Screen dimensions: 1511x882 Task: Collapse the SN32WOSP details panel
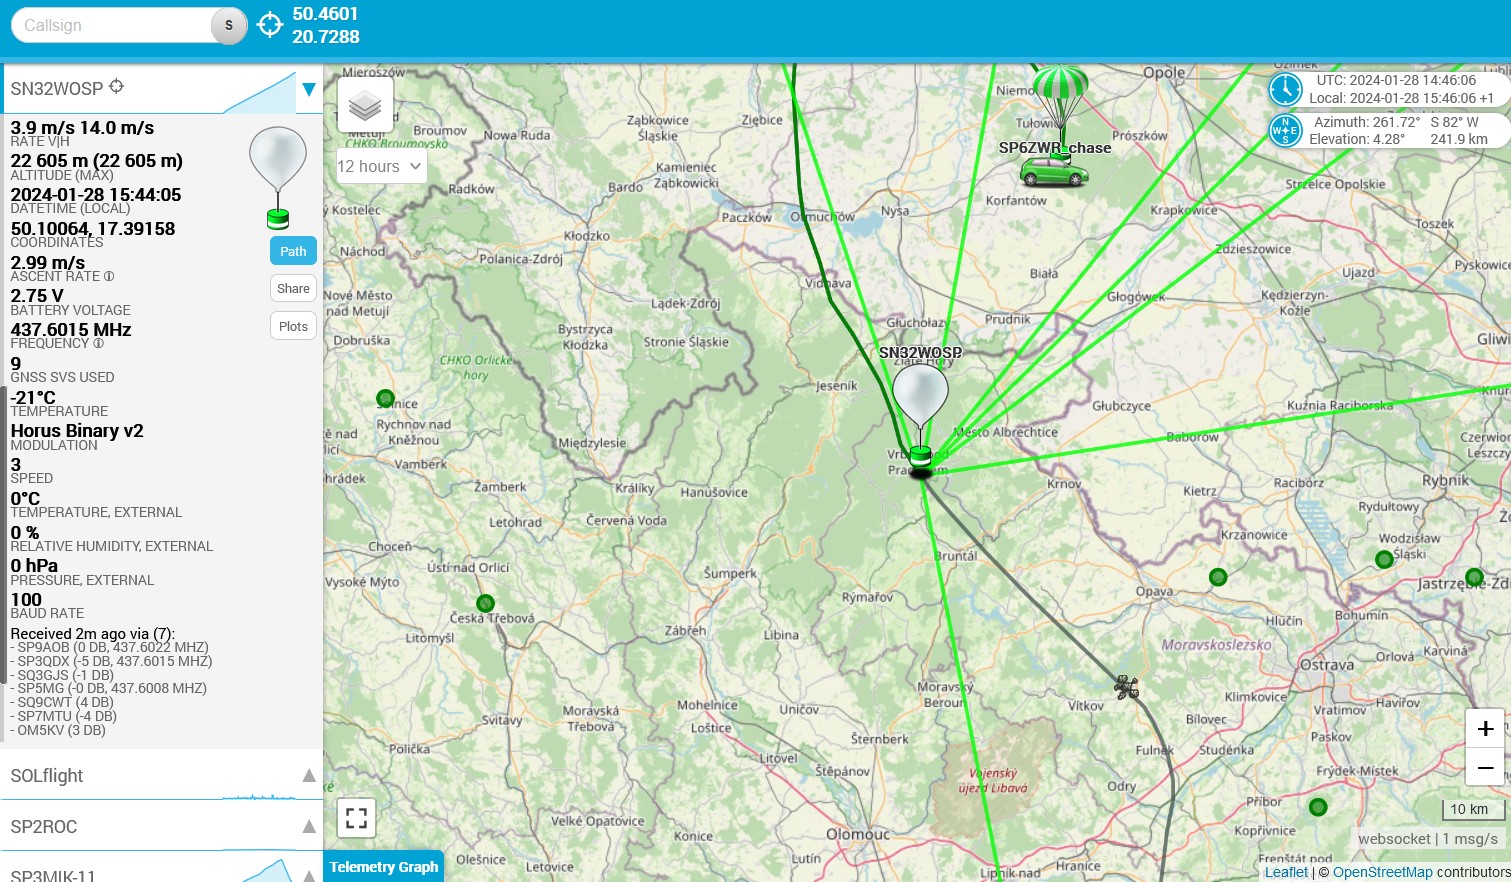(x=309, y=89)
